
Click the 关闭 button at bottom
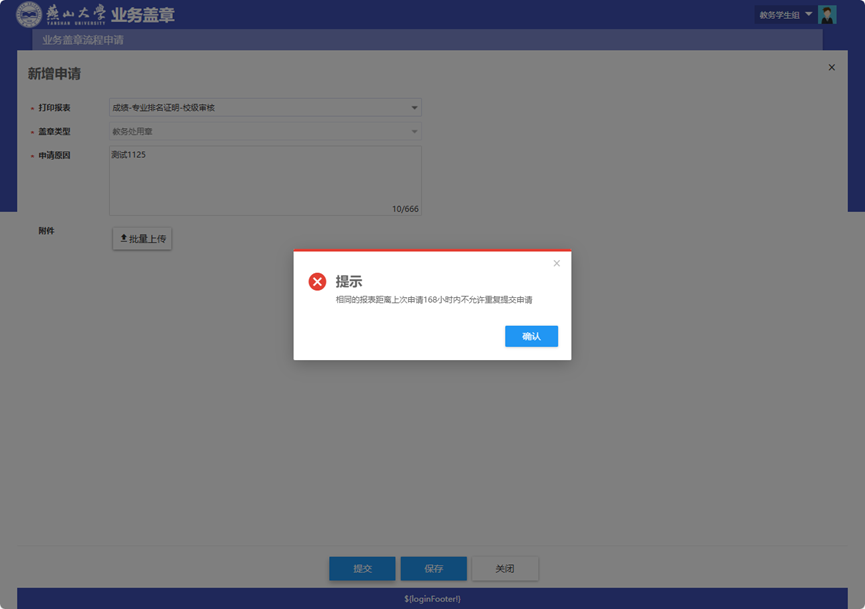[505, 569]
